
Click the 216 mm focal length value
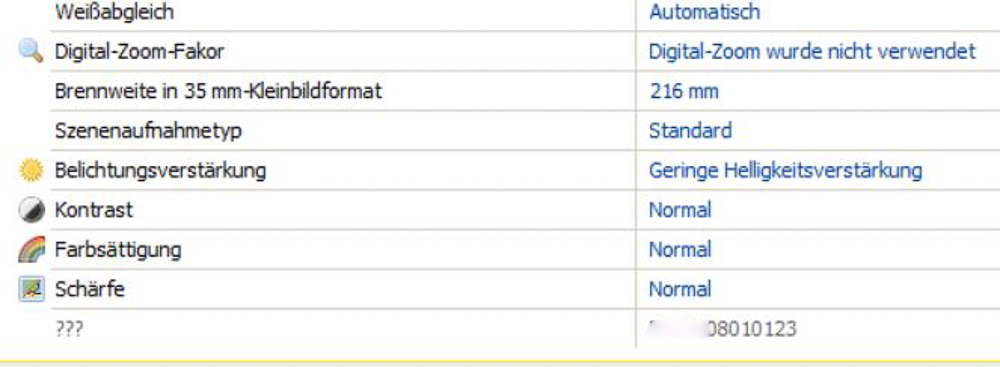(x=684, y=91)
